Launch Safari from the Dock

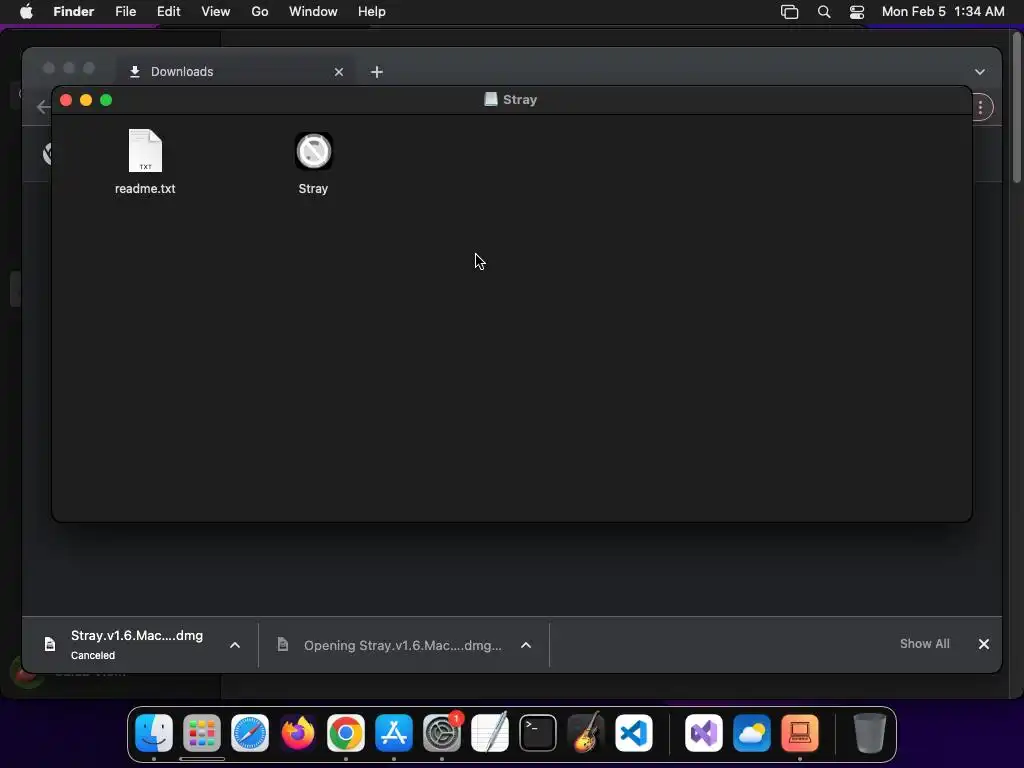(x=249, y=733)
